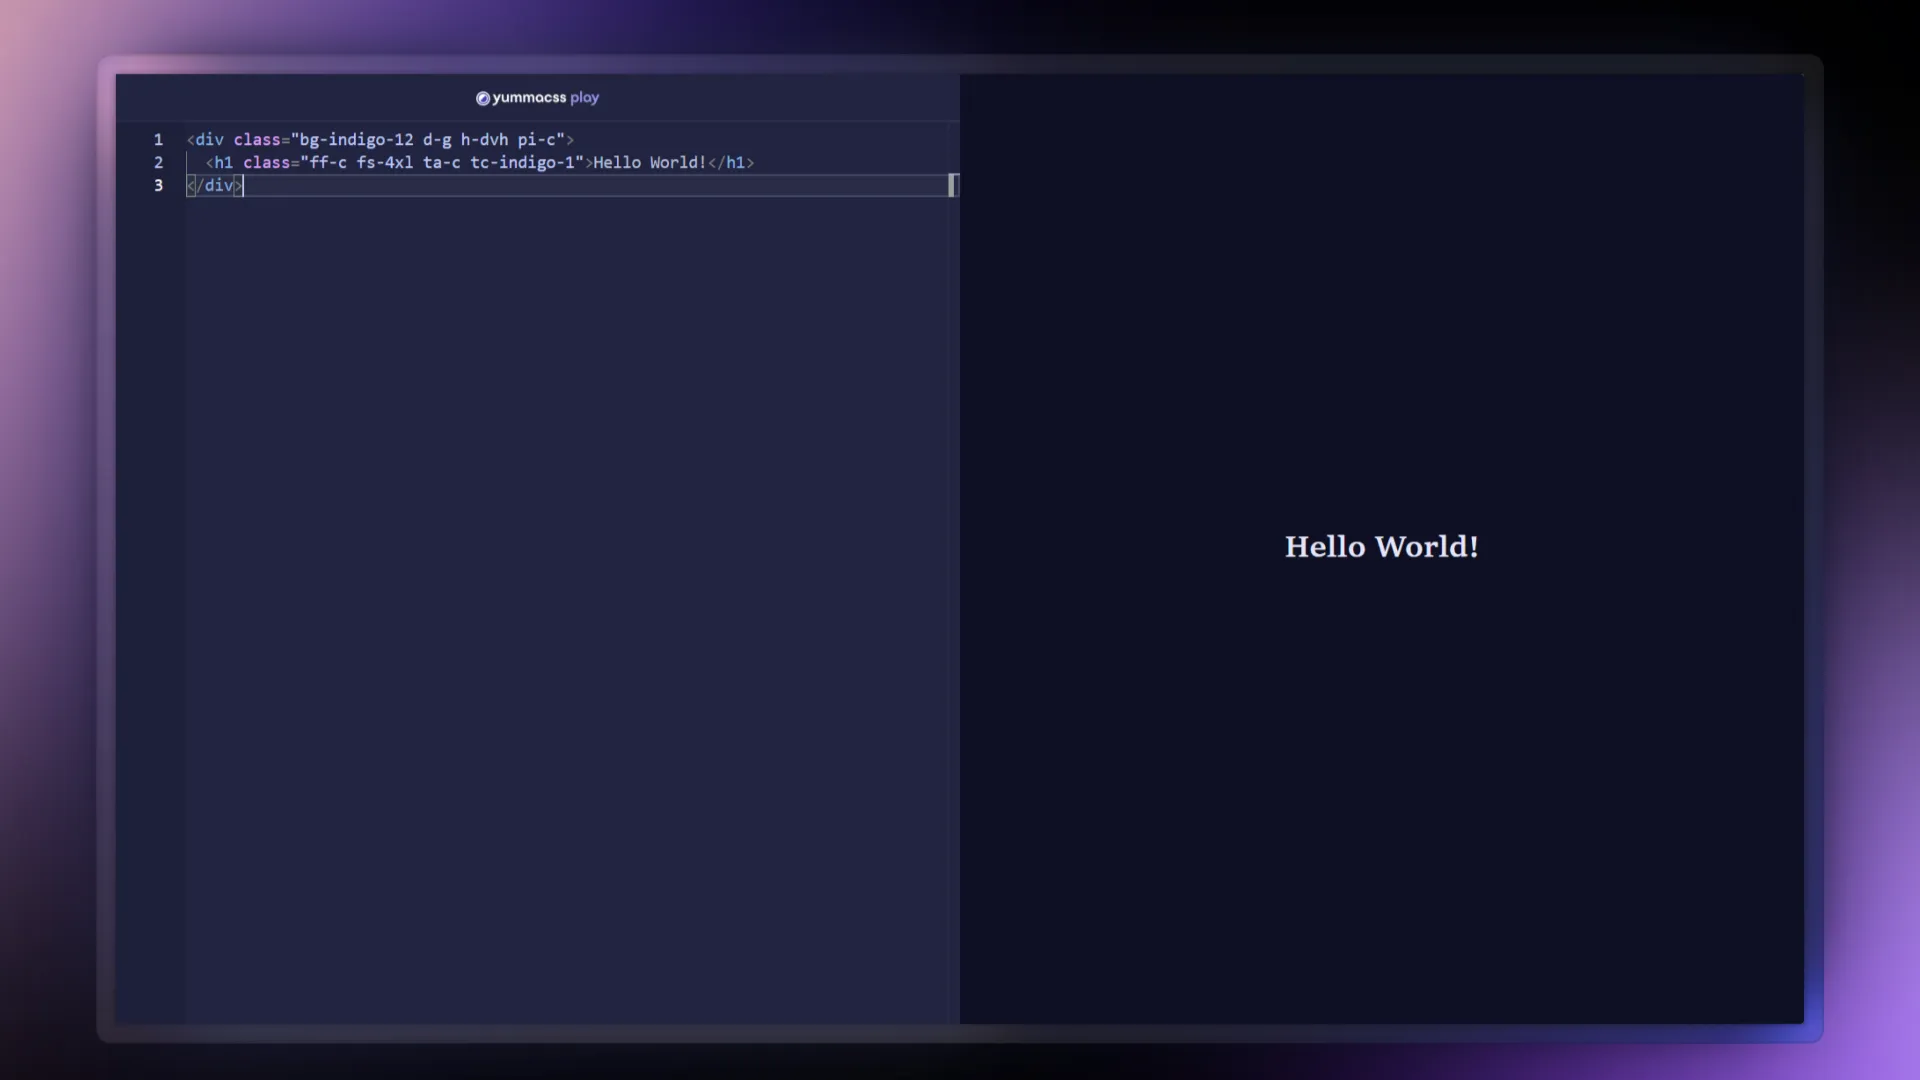This screenshot has height=1080, width=1920.
Task: Click the yummacss logo icon
Action: point(483,98)
